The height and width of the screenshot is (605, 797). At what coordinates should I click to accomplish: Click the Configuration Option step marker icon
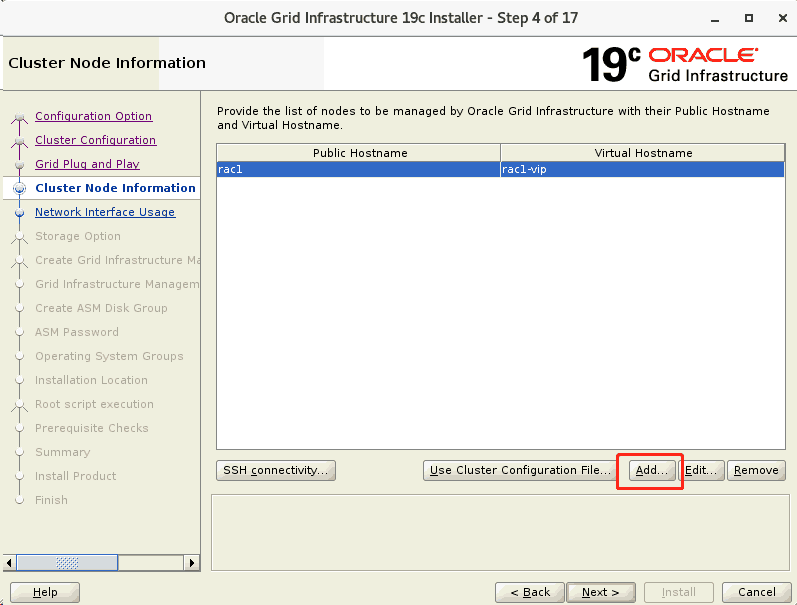point(19,118)
